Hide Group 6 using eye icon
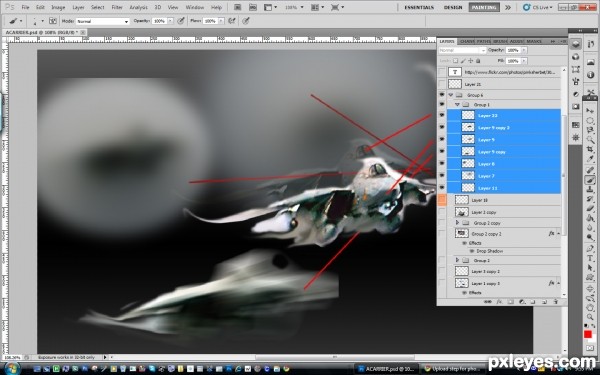600x375 pixels. click(442, 95)
